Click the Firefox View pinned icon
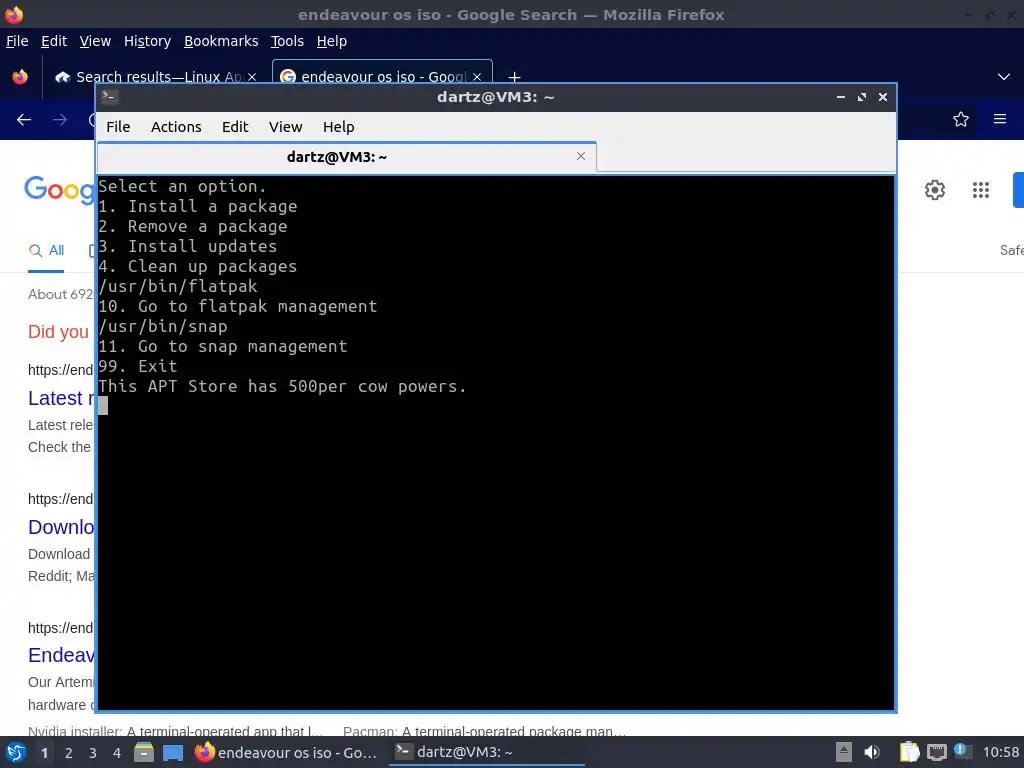The height and width of the screenshot is (768, 1024). [20, 77]
